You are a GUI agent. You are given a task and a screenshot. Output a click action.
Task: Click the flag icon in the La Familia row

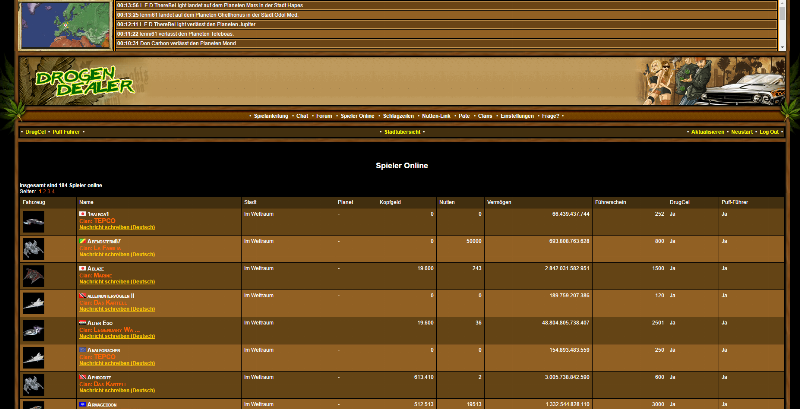(83, 241)
